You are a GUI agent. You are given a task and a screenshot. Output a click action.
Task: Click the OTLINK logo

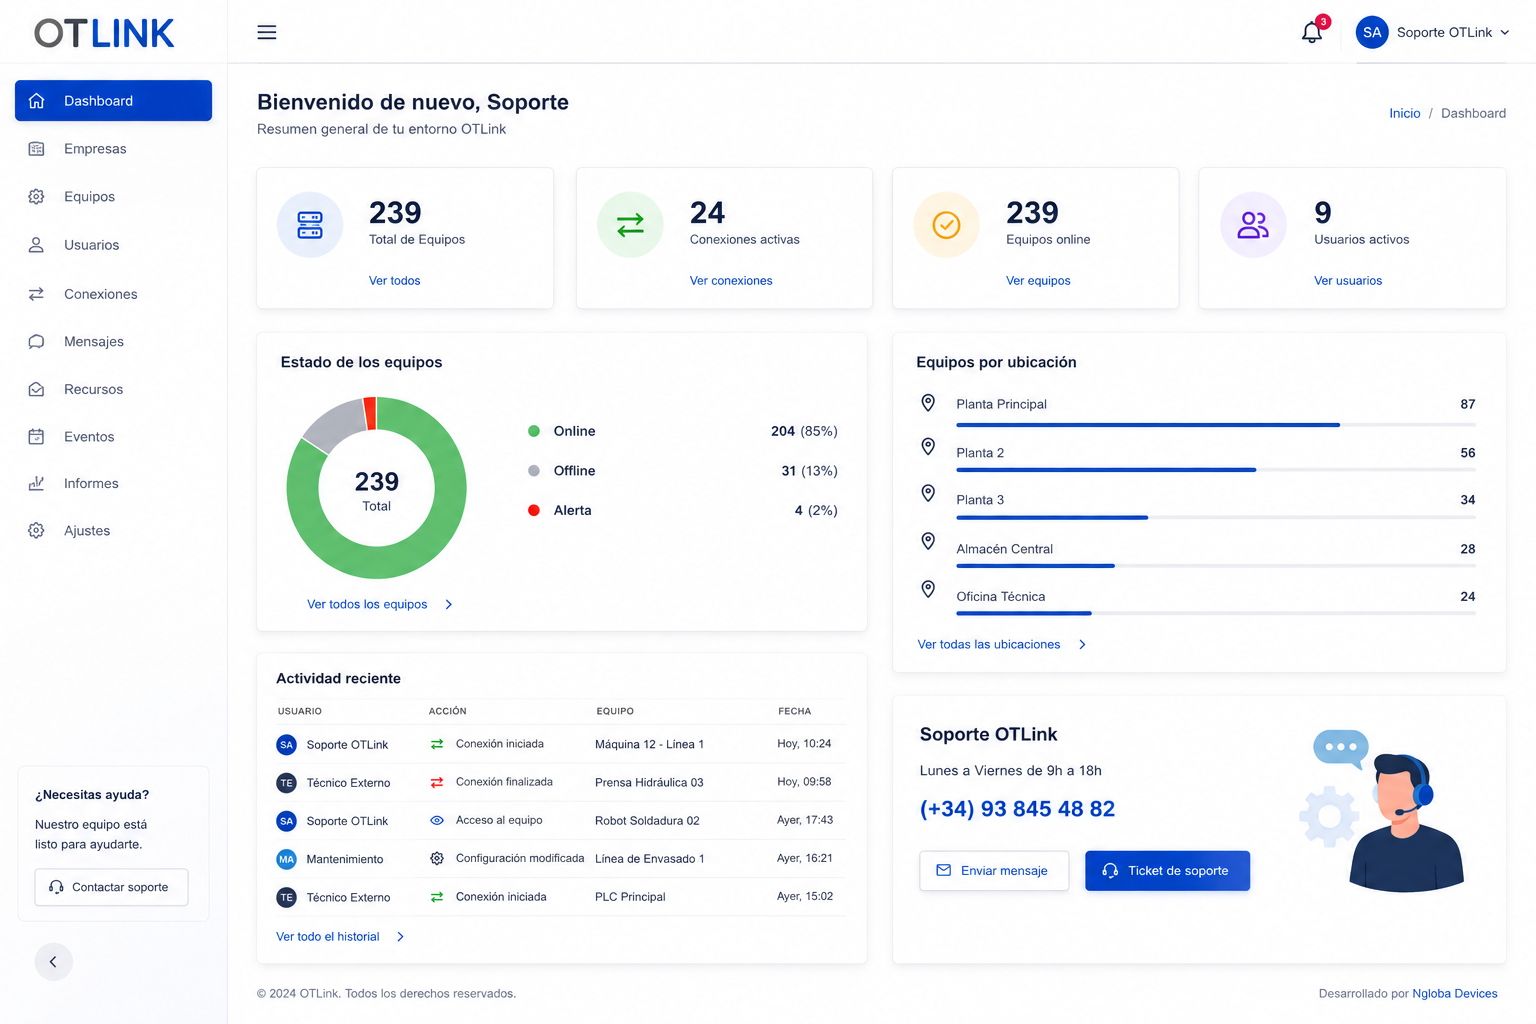[x=104, y=33]
